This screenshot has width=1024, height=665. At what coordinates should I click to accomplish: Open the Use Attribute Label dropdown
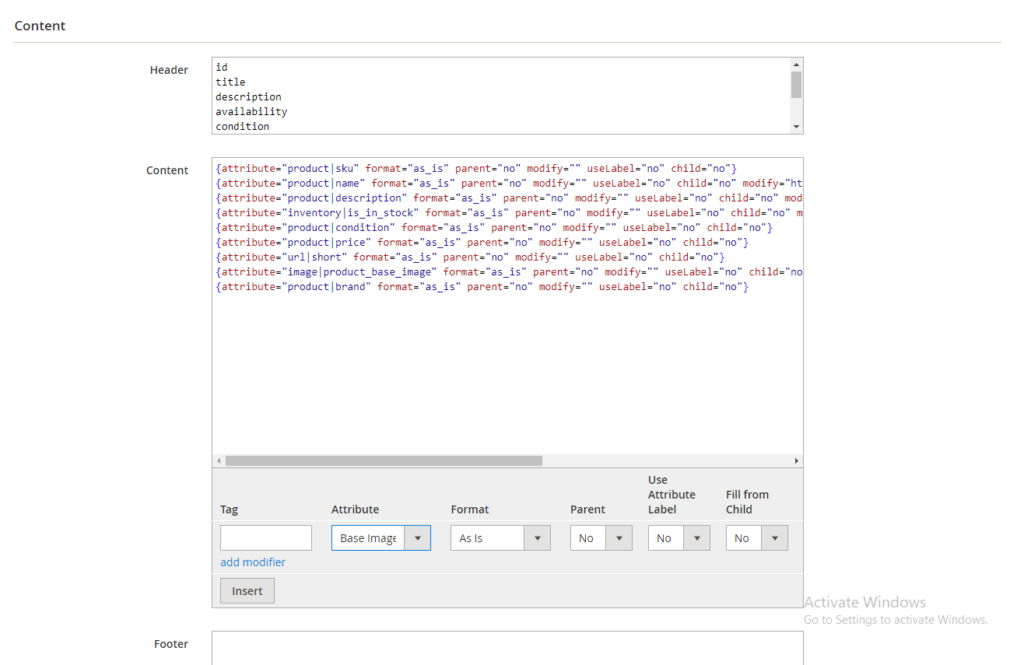coord(679,538)
